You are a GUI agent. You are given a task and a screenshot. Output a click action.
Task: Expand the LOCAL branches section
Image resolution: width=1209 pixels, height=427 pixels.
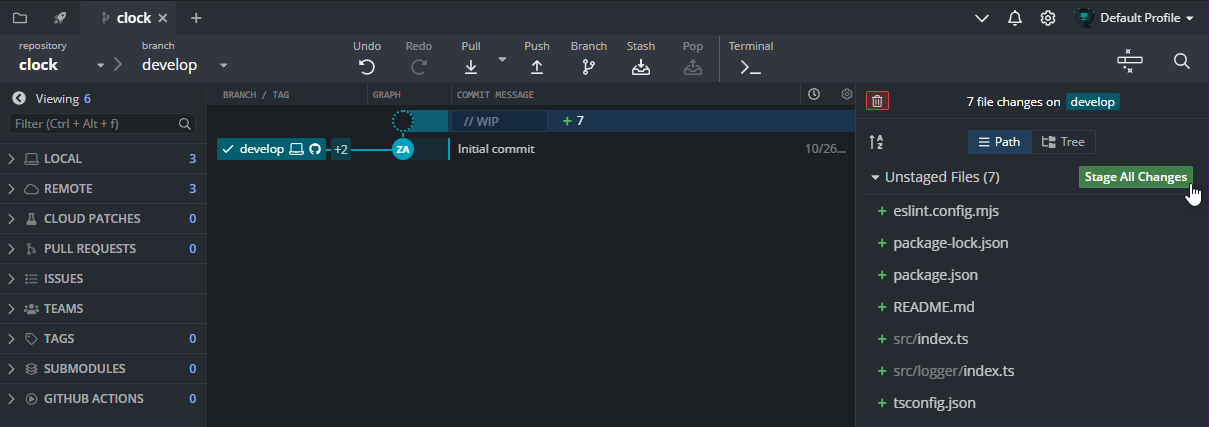coord(12,159)
